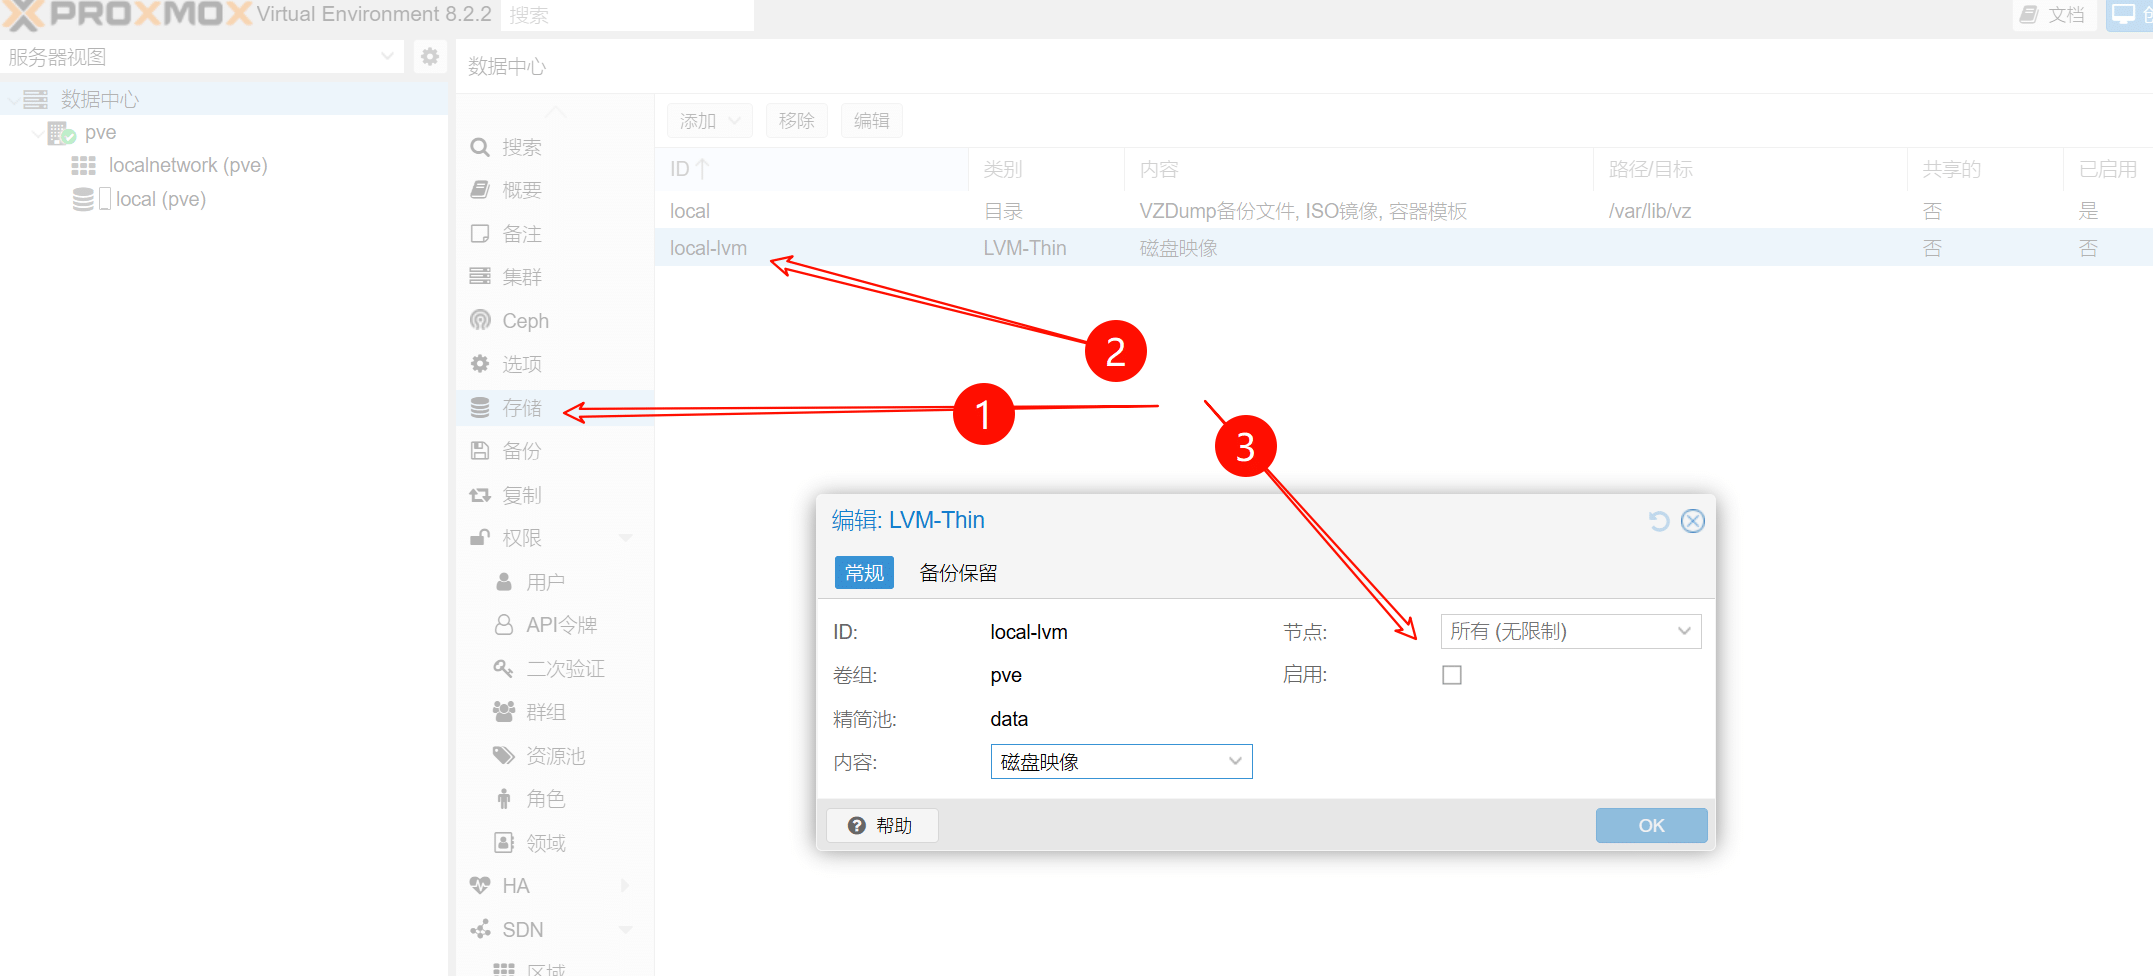Click the server view gear settings icon
Image resolution: width=2153 pixels, height=976 pixels.
(x=430, y=57)
